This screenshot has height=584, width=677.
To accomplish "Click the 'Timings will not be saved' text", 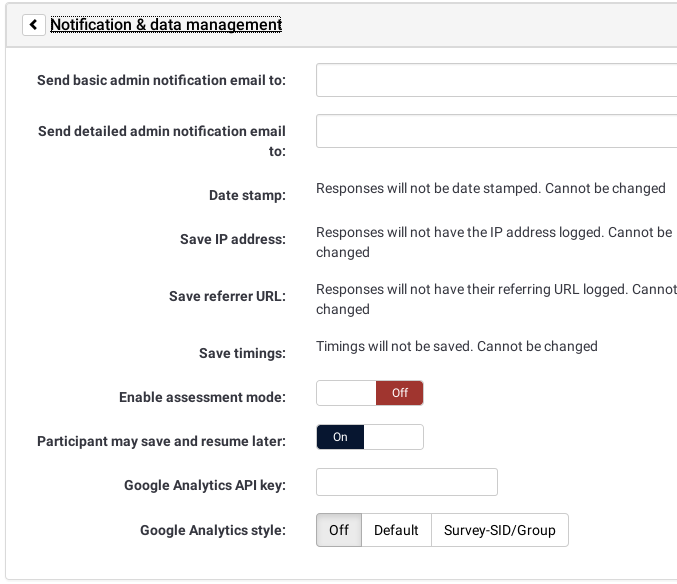I will (456, 346).
